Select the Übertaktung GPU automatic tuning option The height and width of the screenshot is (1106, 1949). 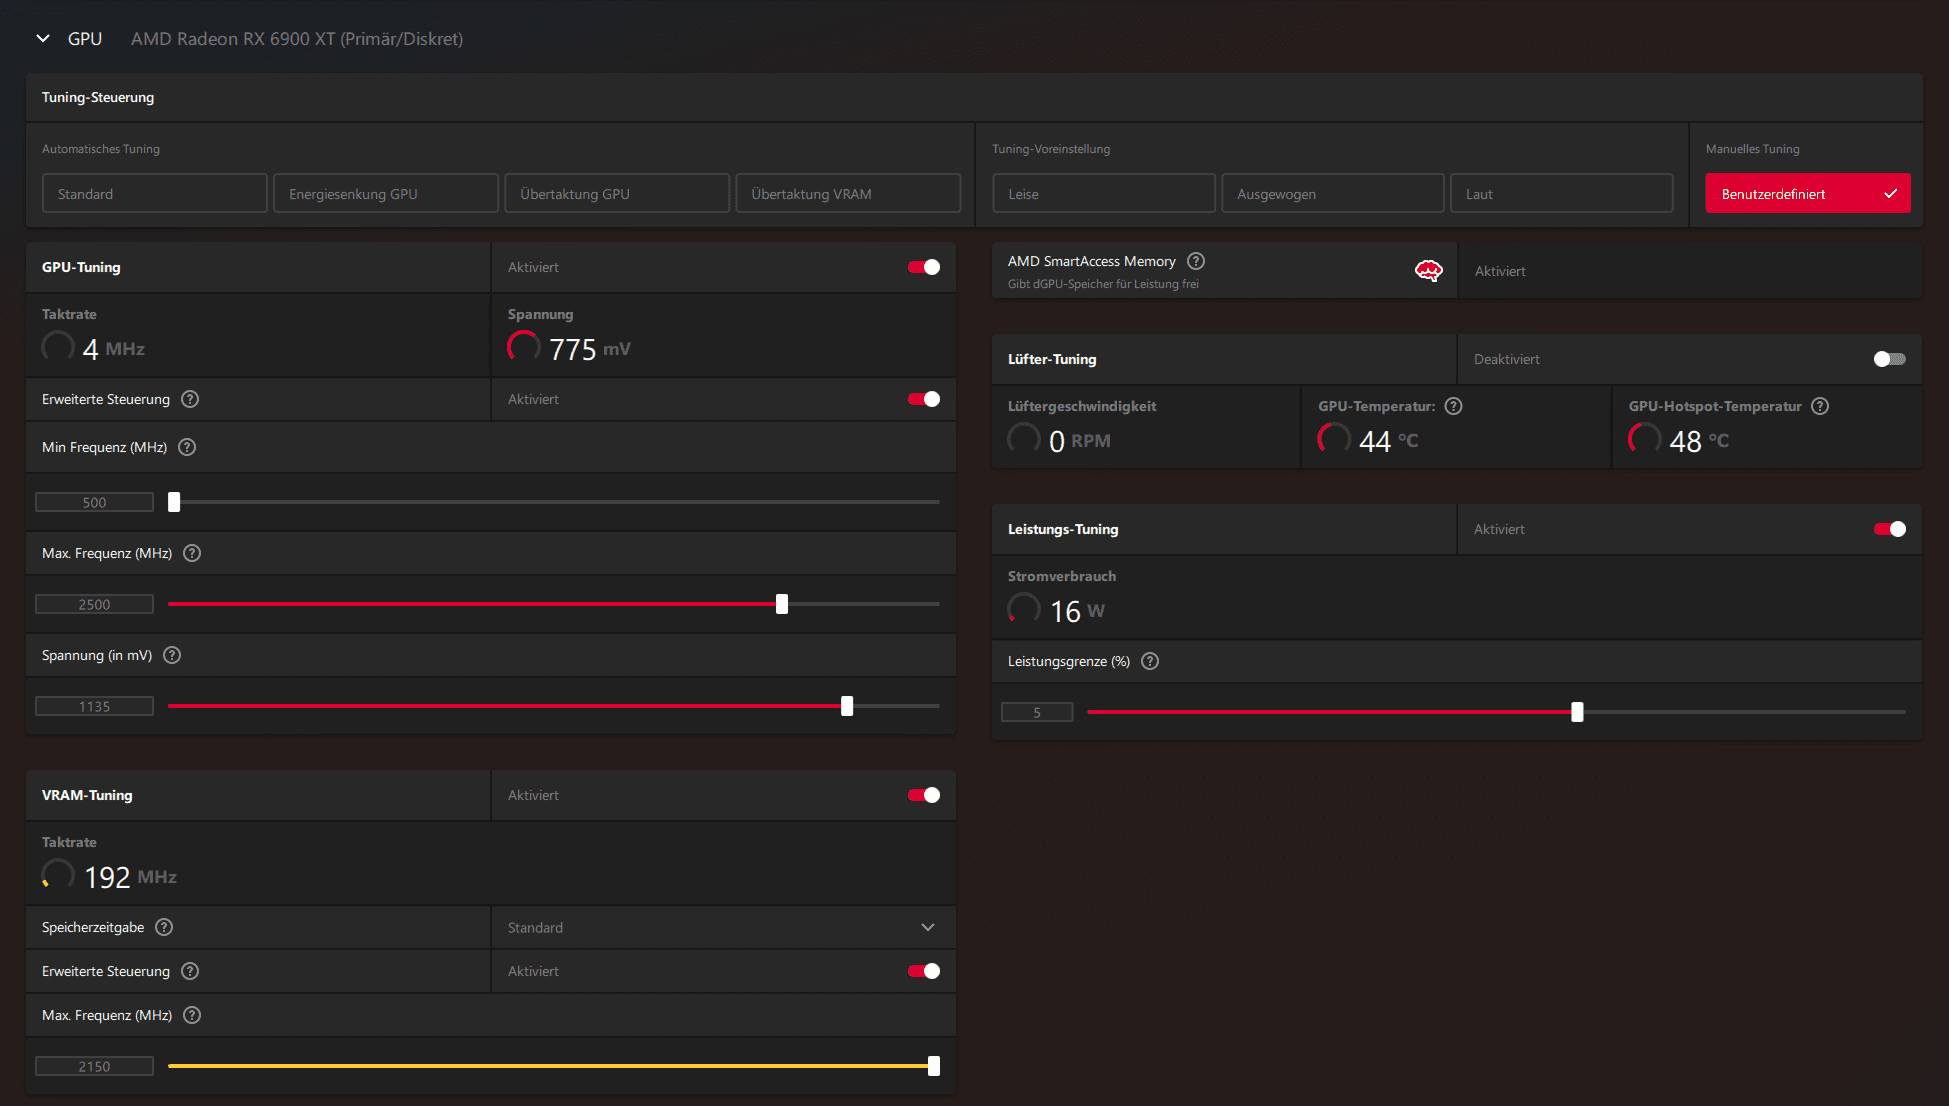click(616, 194)
